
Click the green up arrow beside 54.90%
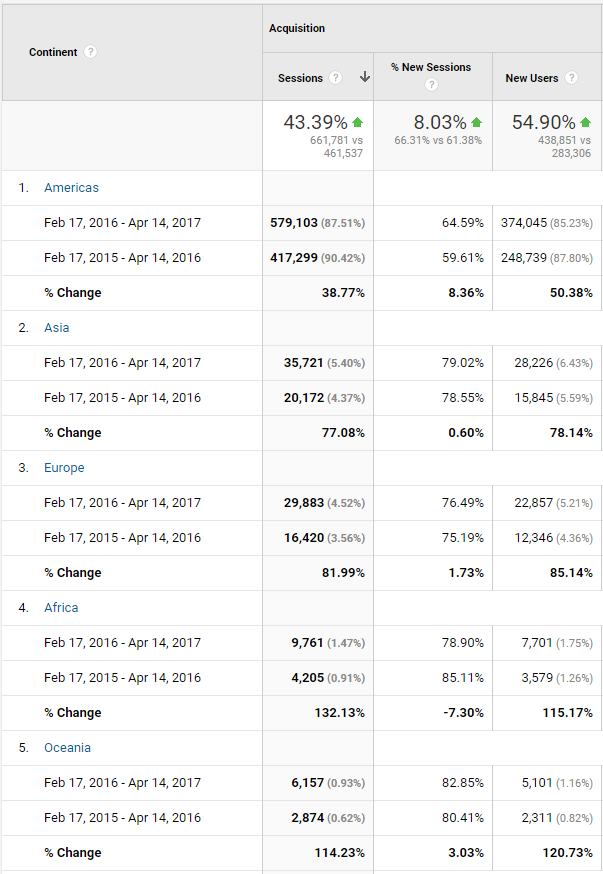coord(585,122)
